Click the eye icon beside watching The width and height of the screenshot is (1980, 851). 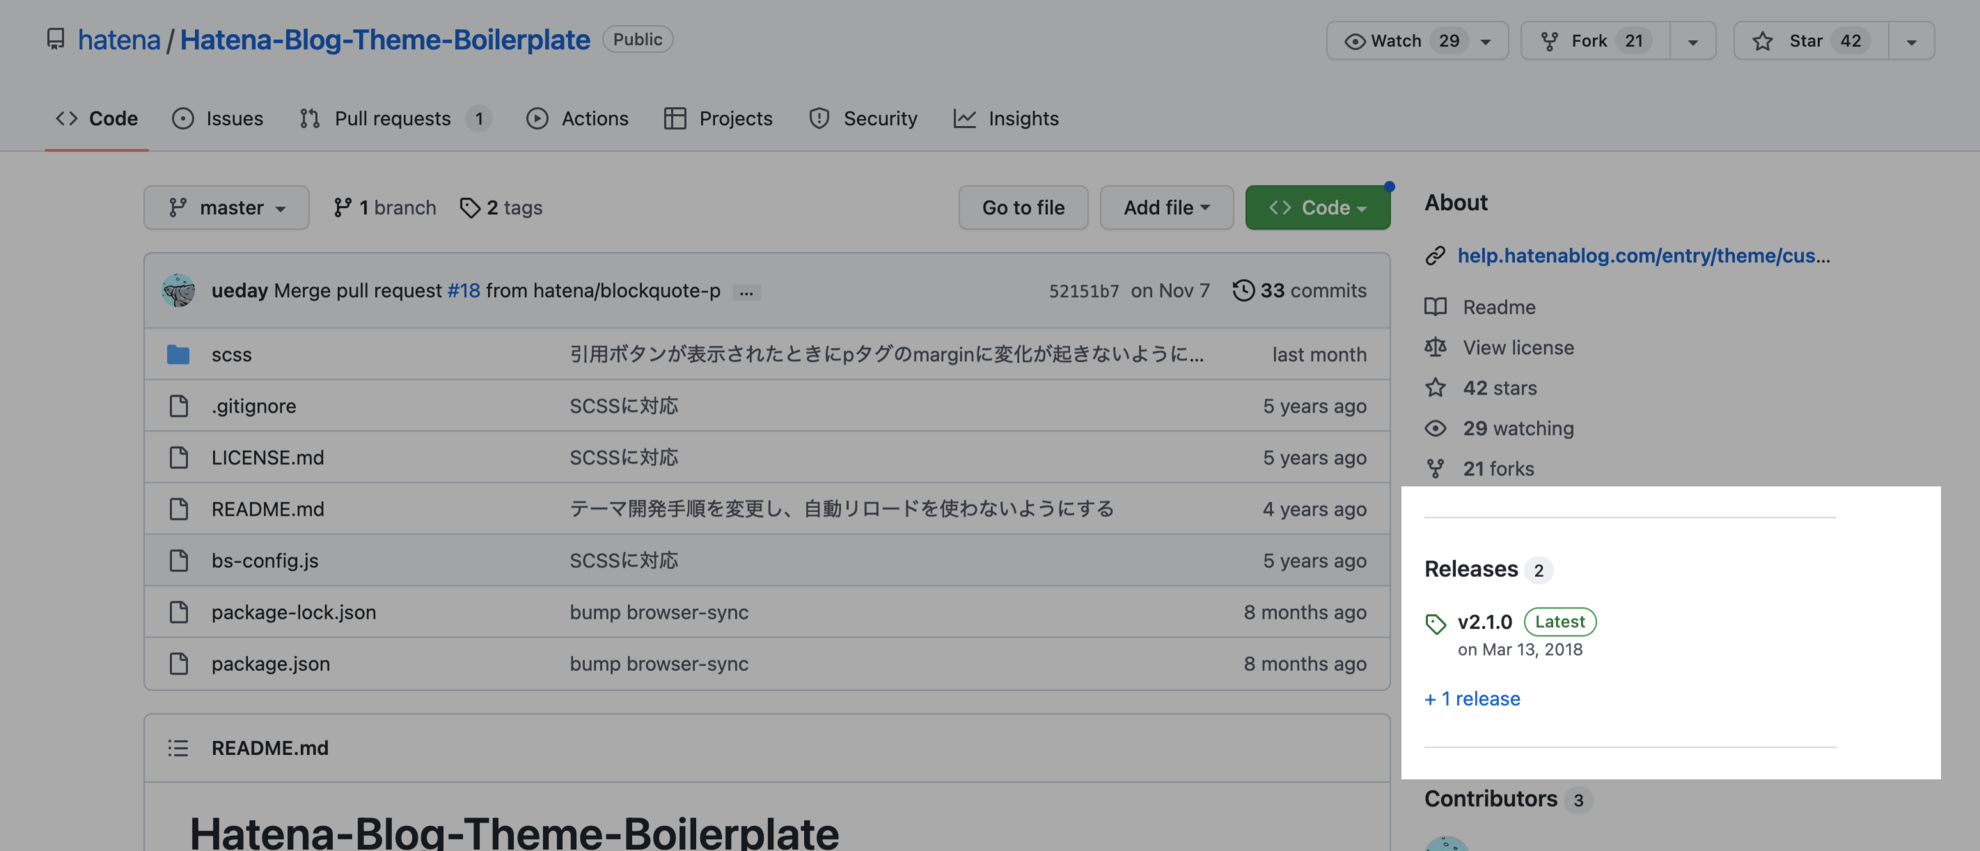1435,428
